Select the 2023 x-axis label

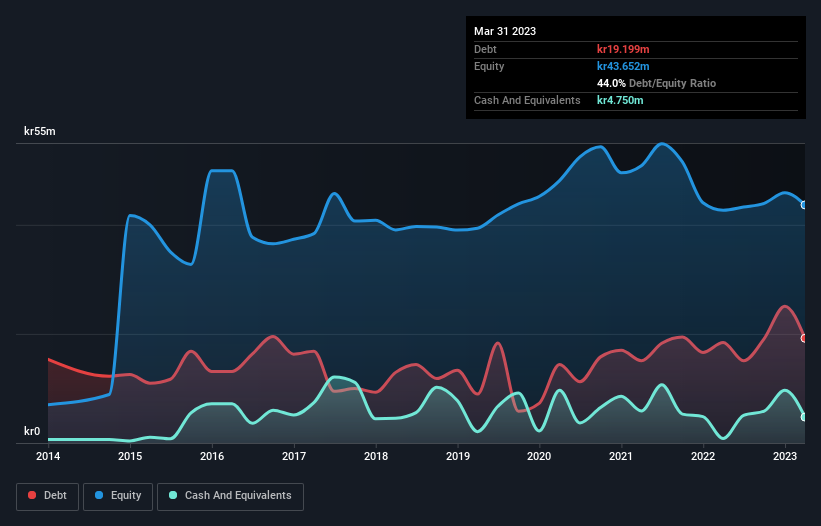[x=785, y=456]
